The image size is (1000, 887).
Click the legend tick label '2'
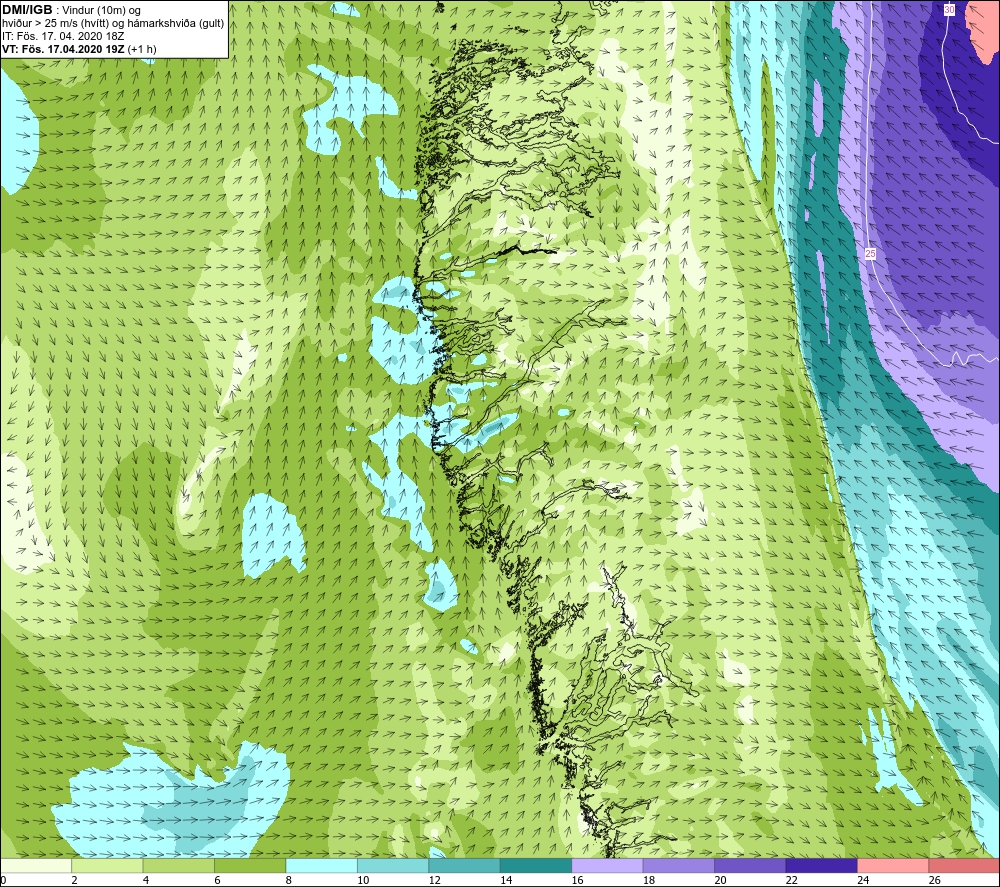coord(75,880)
